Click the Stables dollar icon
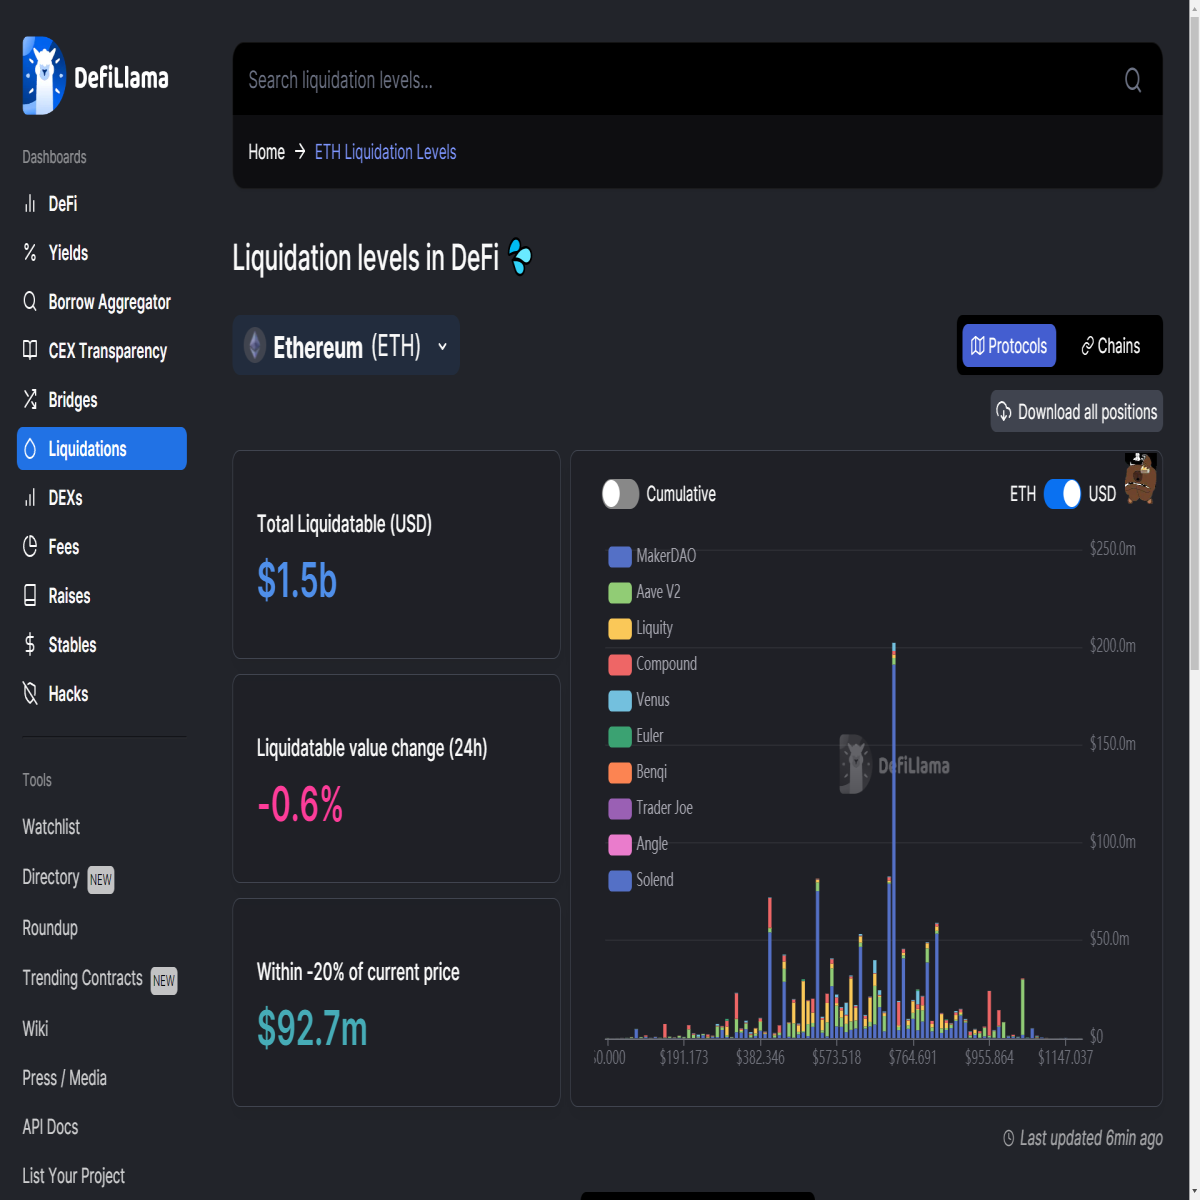The height and width of the screenshot is (1200, 1200). point(30,645)
